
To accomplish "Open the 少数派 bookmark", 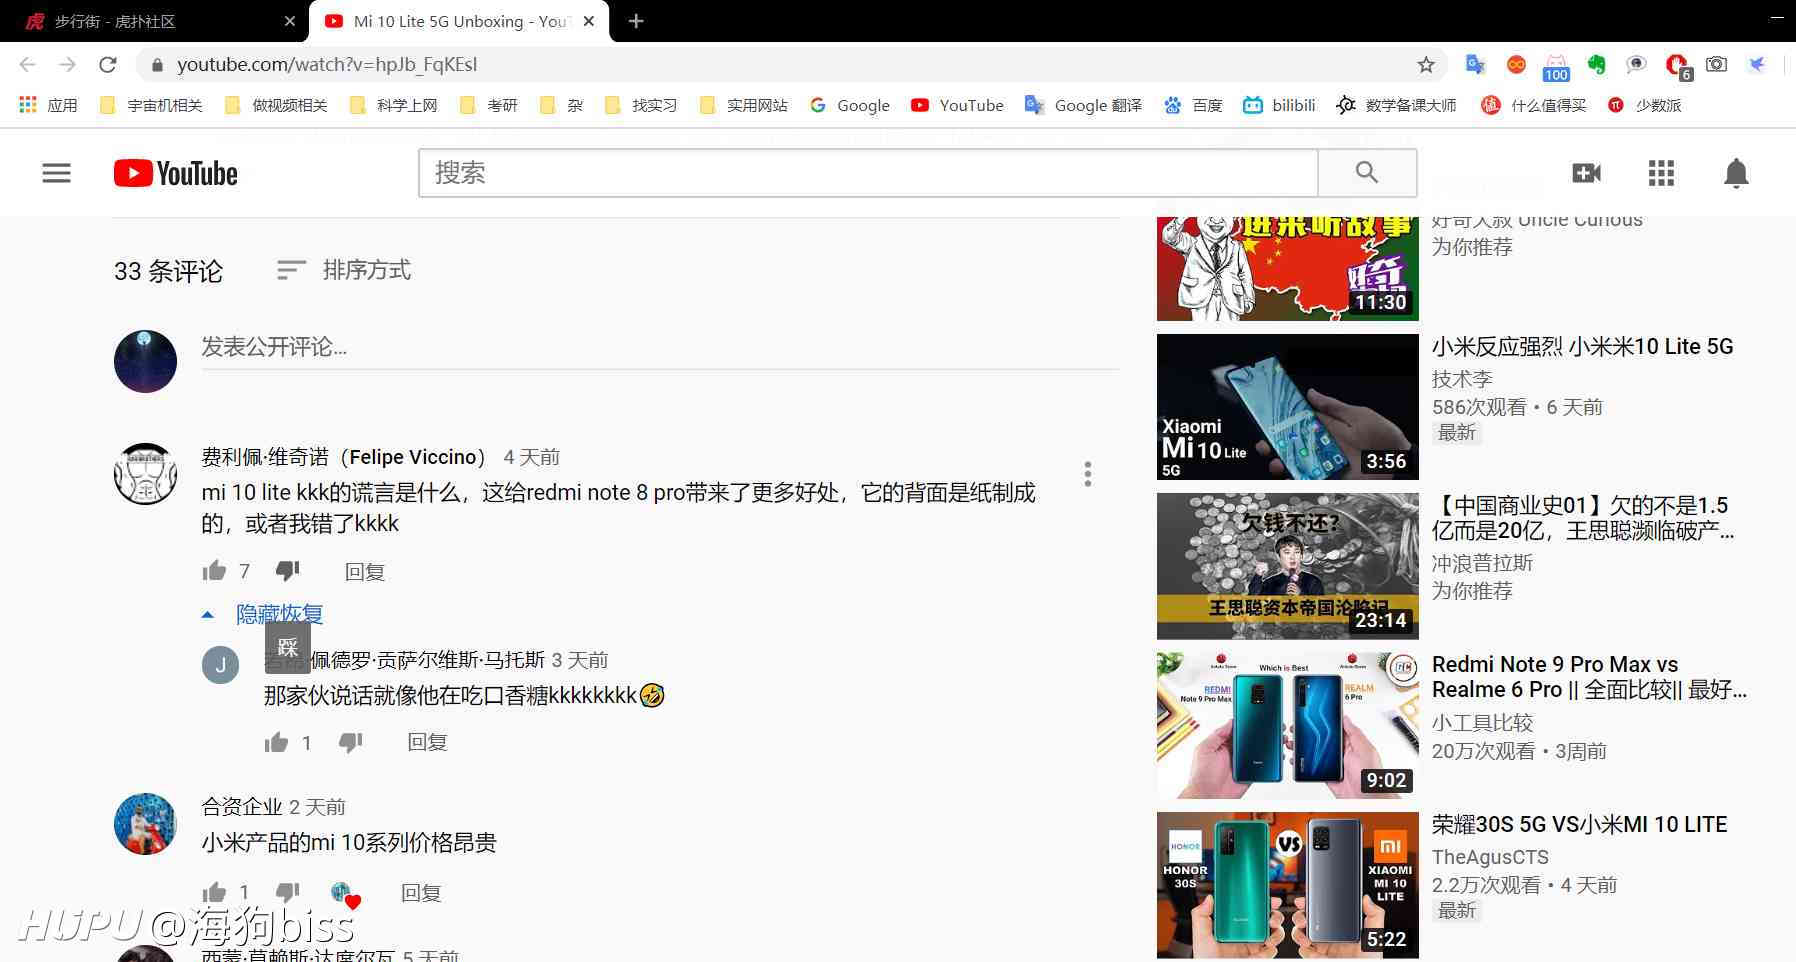I will tap(1644, 105).
